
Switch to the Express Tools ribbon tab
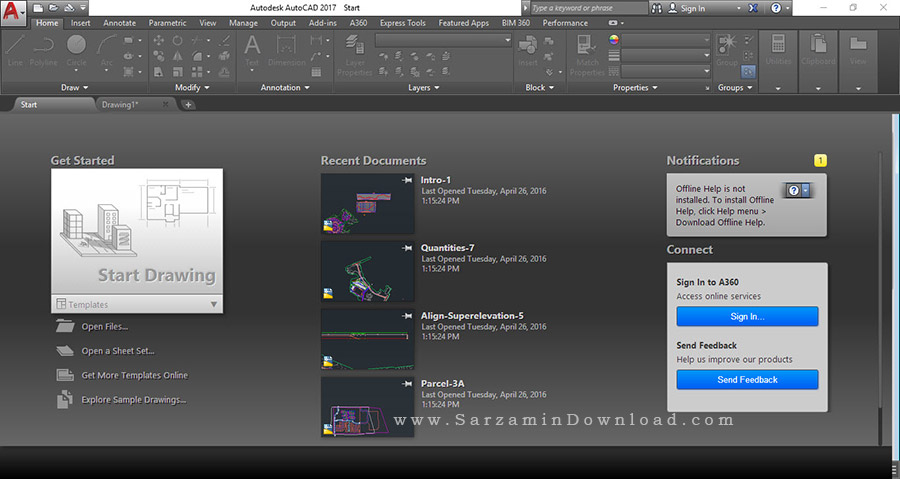402,23
